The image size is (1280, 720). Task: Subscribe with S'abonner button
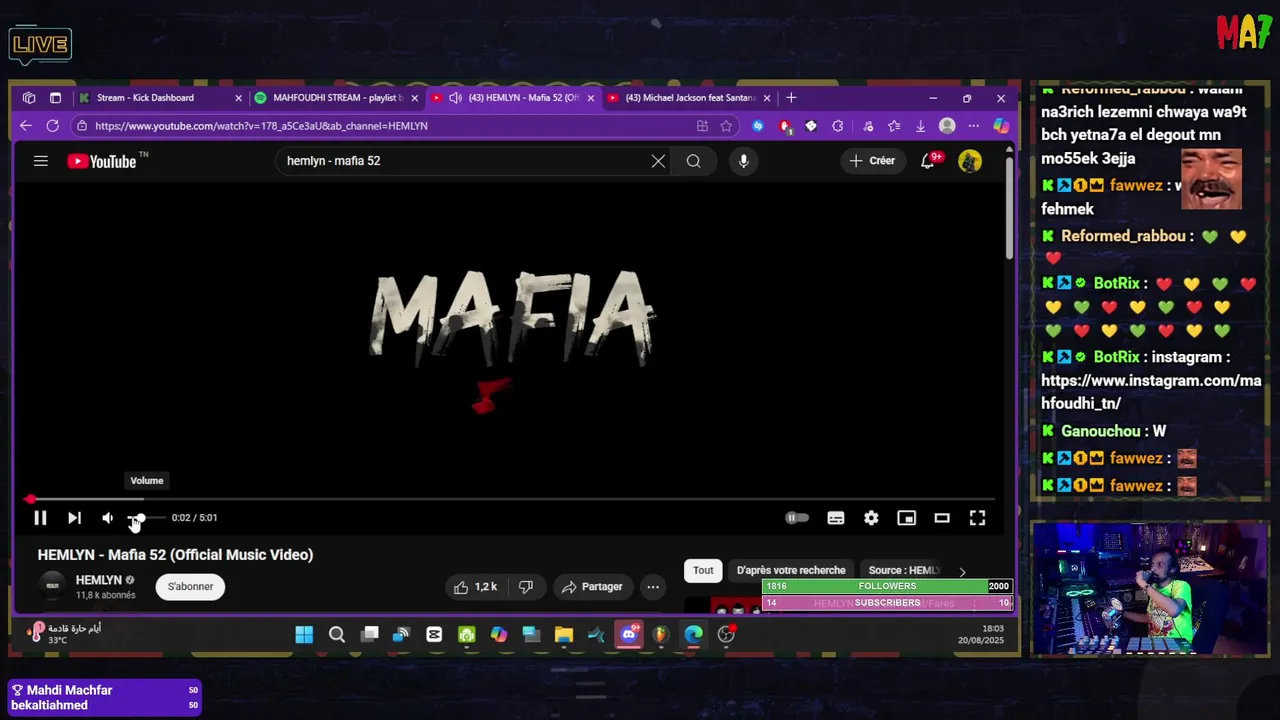click(x=190, y=587)
